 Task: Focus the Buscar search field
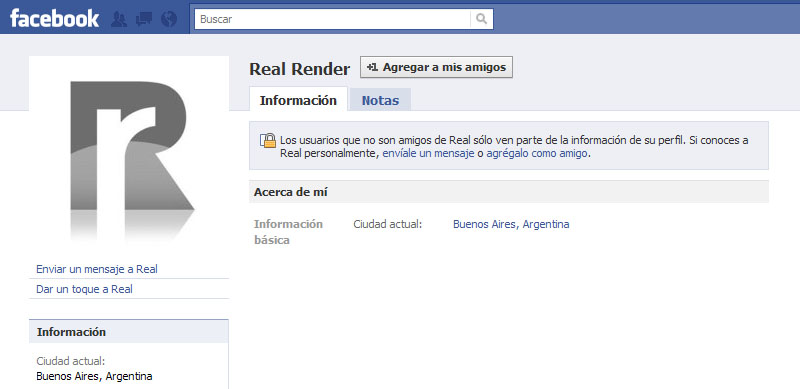pyautogui.click(x=333, y=19)
